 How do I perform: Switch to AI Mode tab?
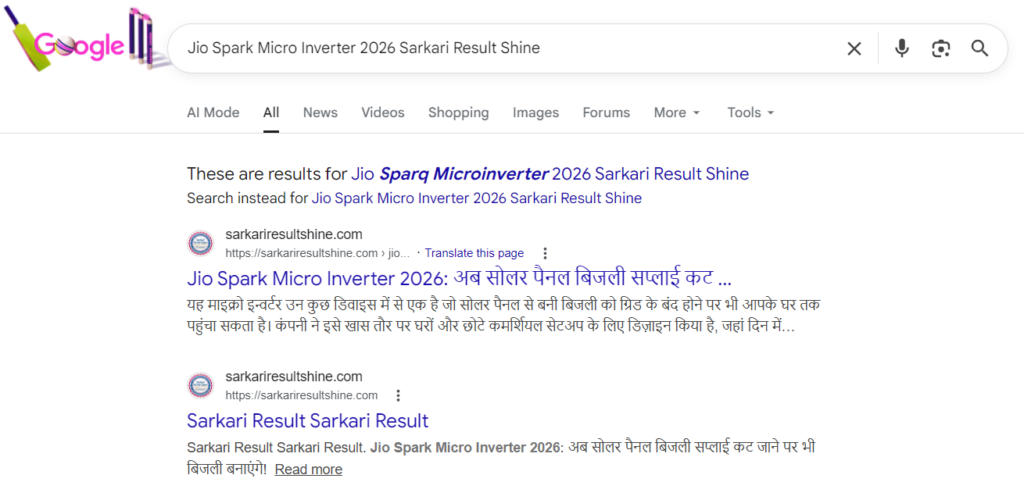pos(213,113)
